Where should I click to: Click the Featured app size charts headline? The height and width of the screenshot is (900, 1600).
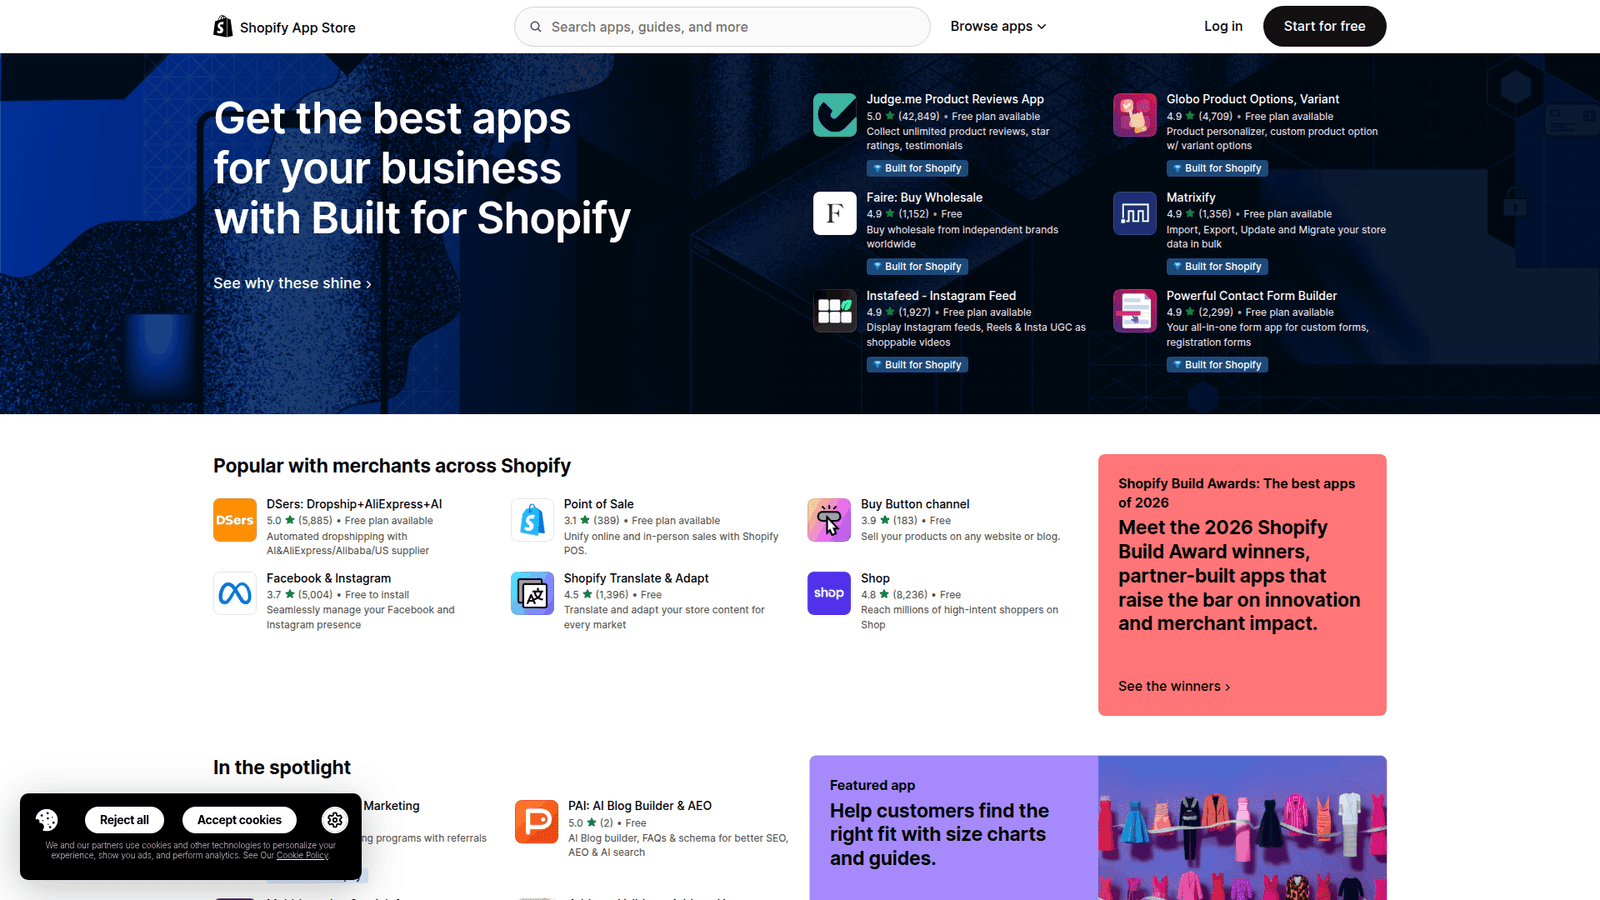[x=939, y=834]
